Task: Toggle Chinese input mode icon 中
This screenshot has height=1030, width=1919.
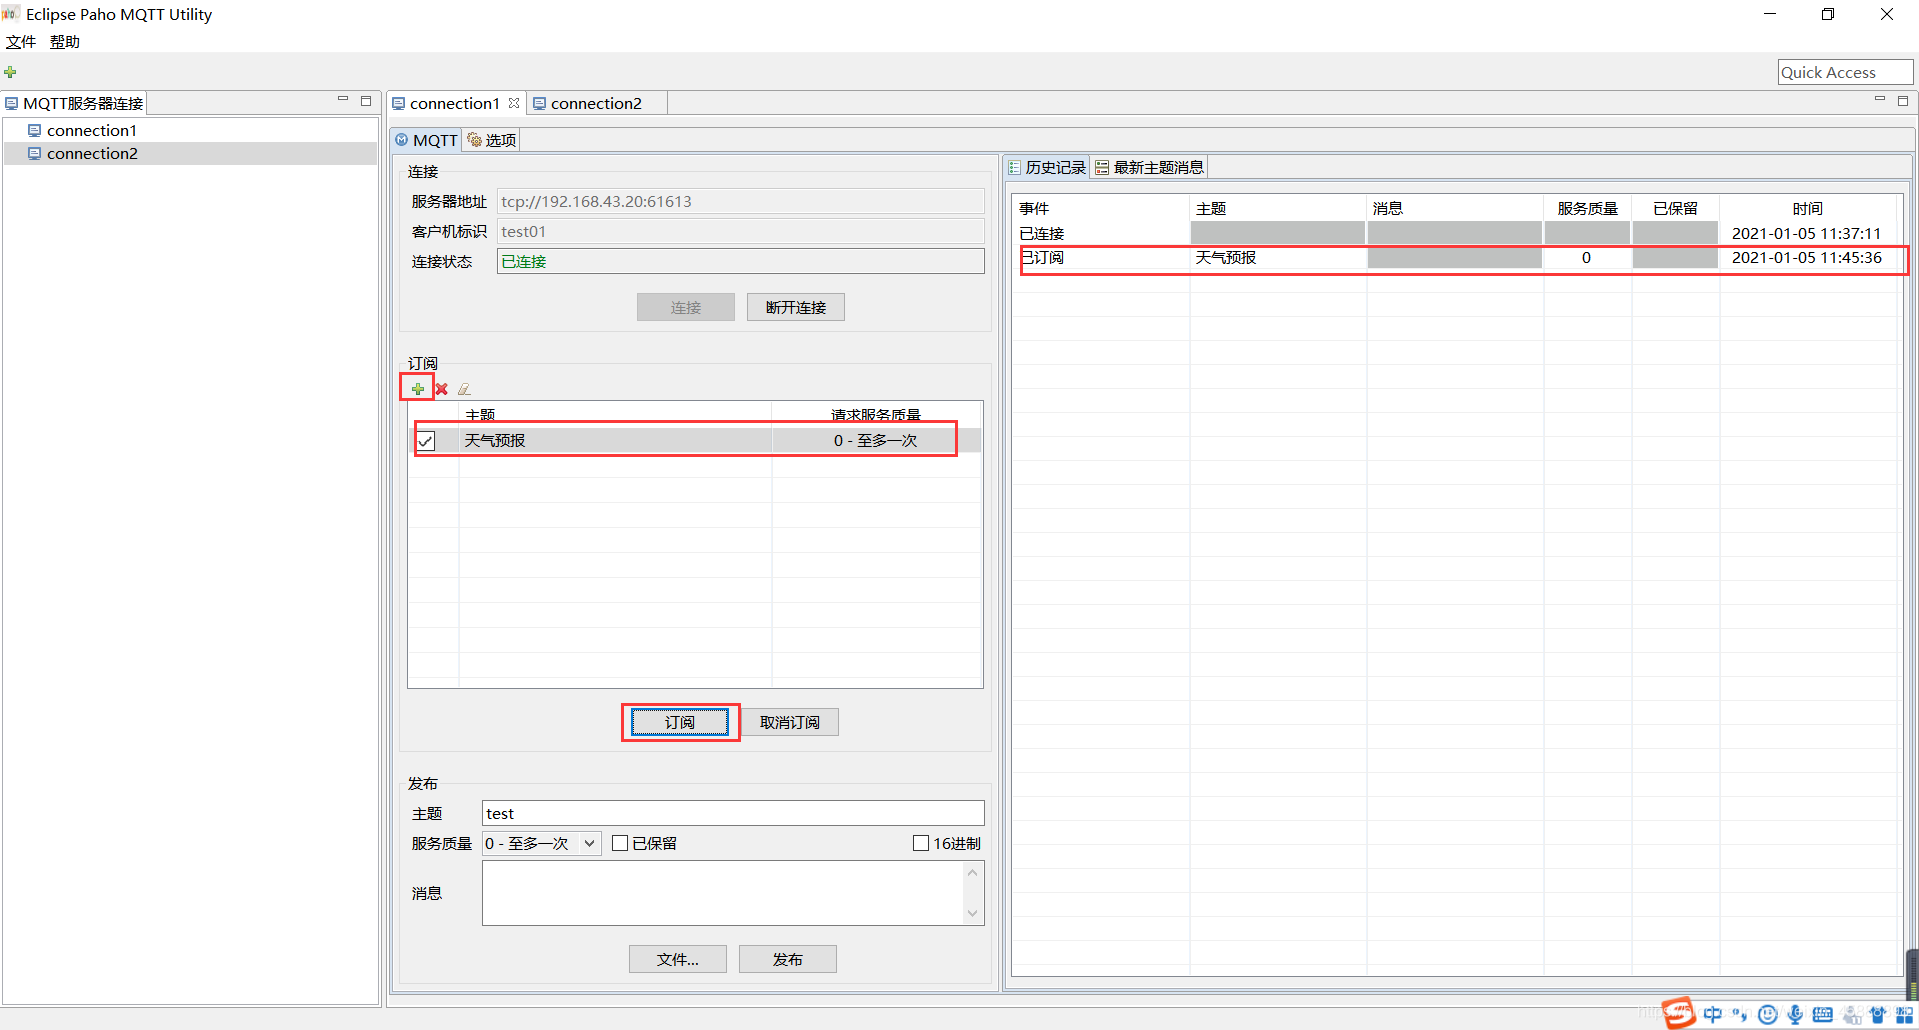Action: [x=1713, y=1014]
